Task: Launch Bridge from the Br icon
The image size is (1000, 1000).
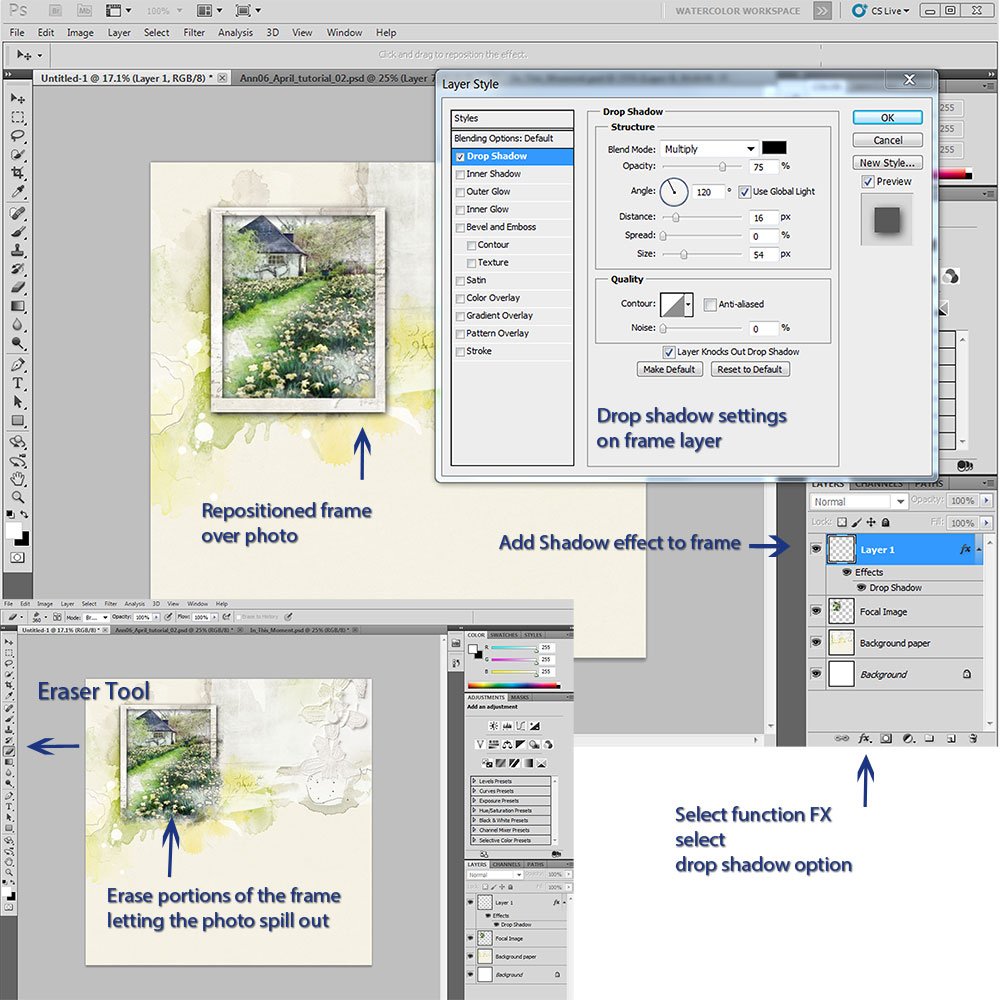Action: point(55,10)
